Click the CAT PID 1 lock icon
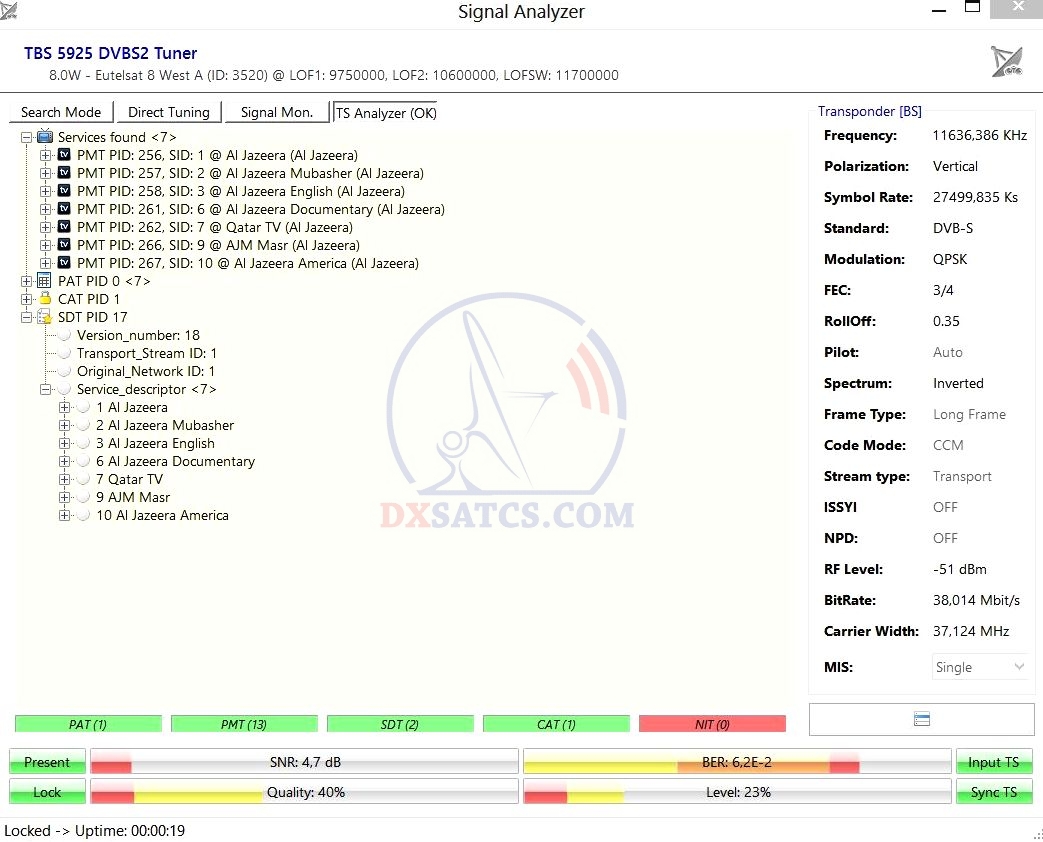 [x=45, y=299]
